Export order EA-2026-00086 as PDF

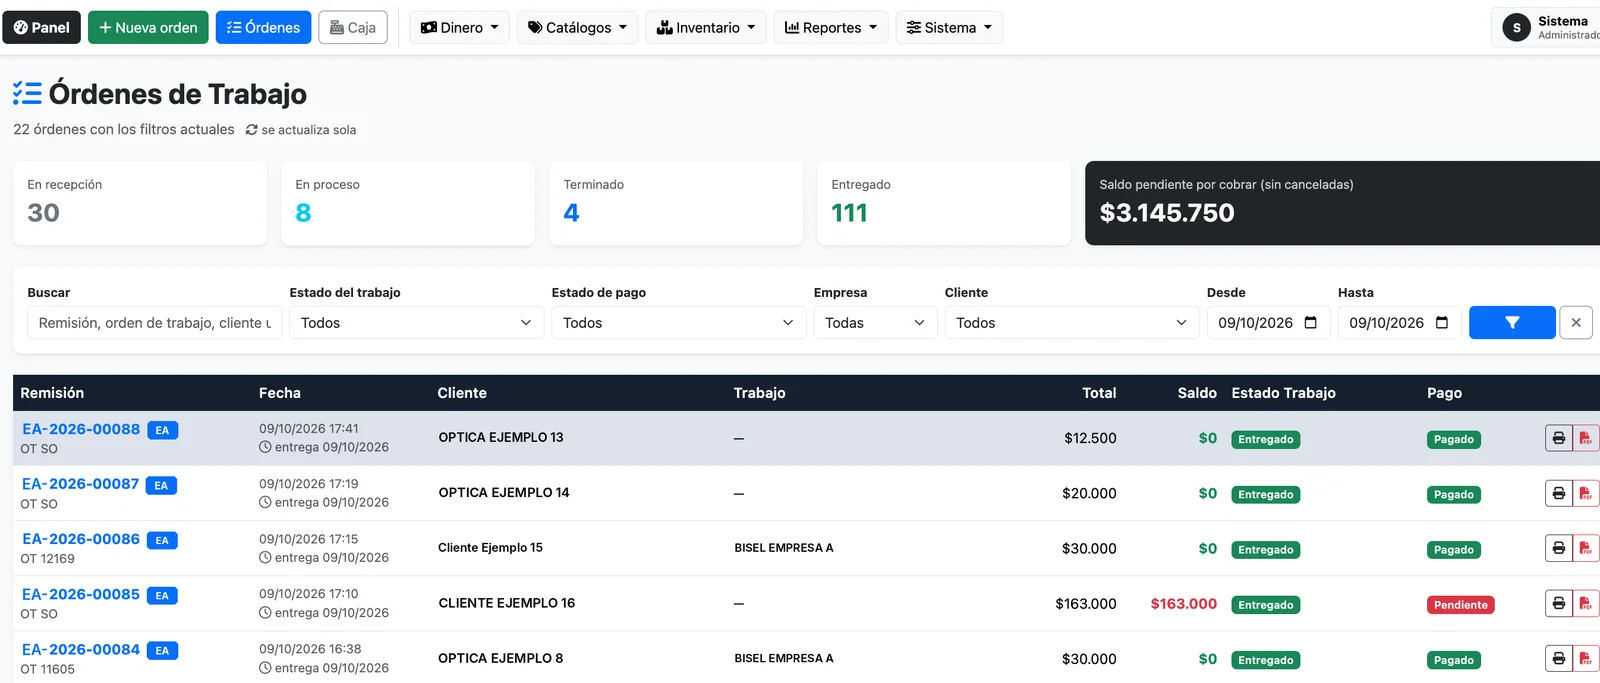point(1586,548)
